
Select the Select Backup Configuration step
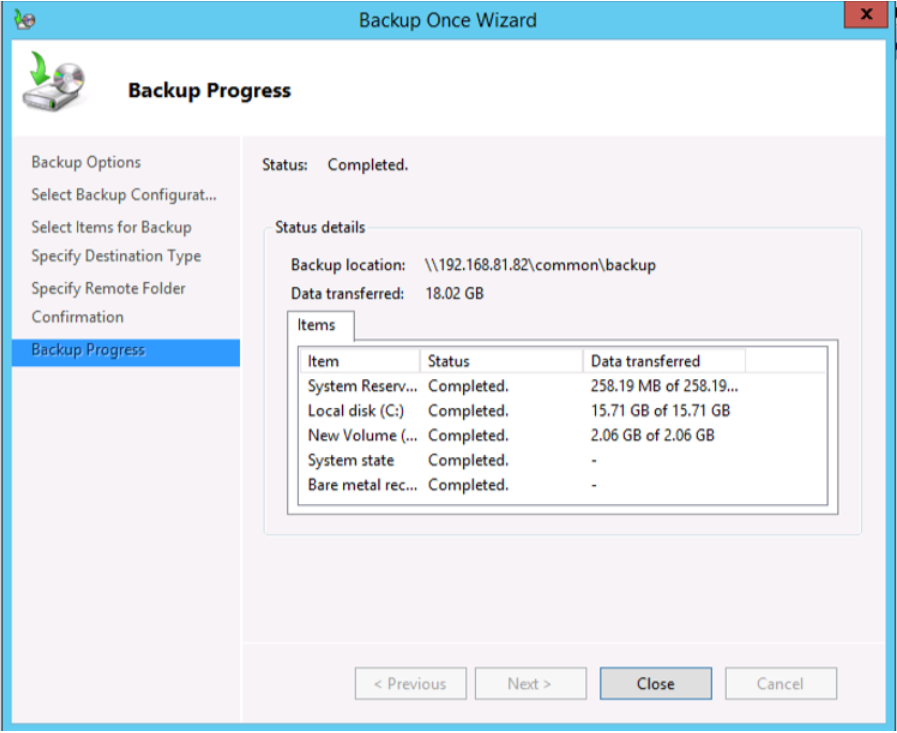(x=123, y=194)
